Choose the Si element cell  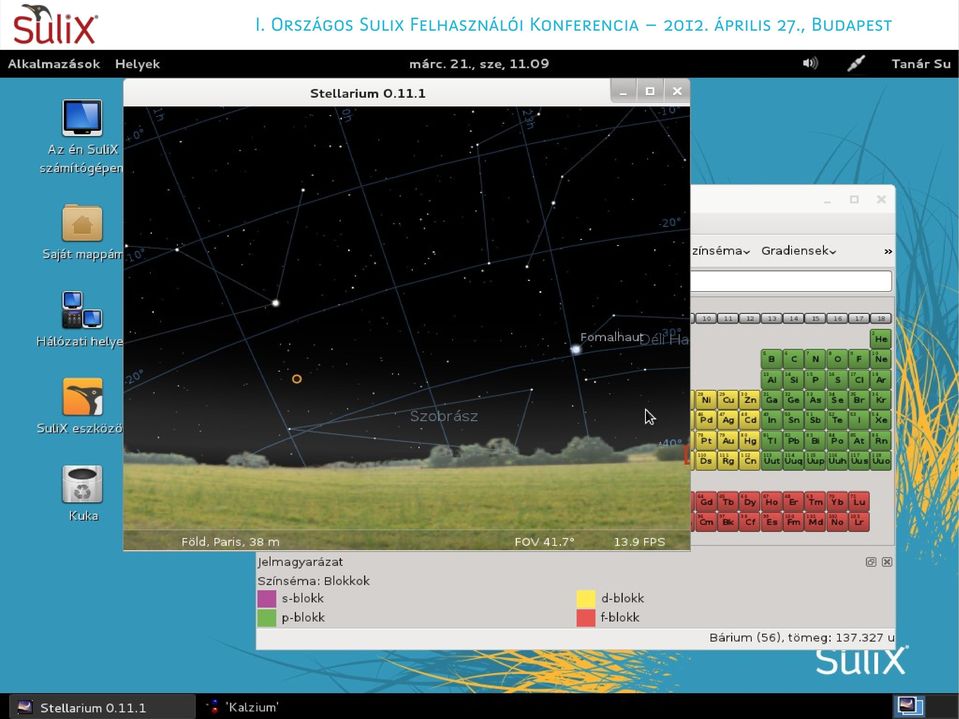tap(793, 379)
